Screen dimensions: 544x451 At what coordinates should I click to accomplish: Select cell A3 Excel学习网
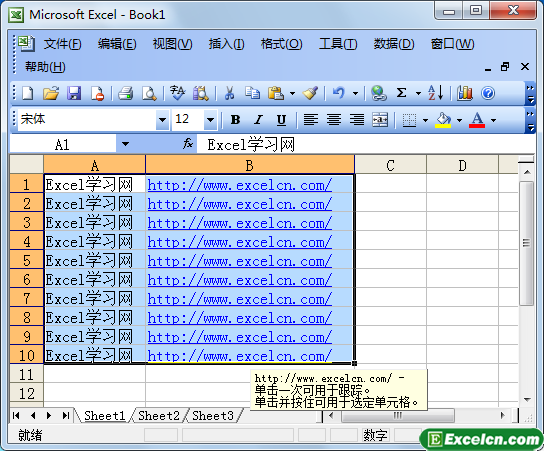tap(94, 223)
